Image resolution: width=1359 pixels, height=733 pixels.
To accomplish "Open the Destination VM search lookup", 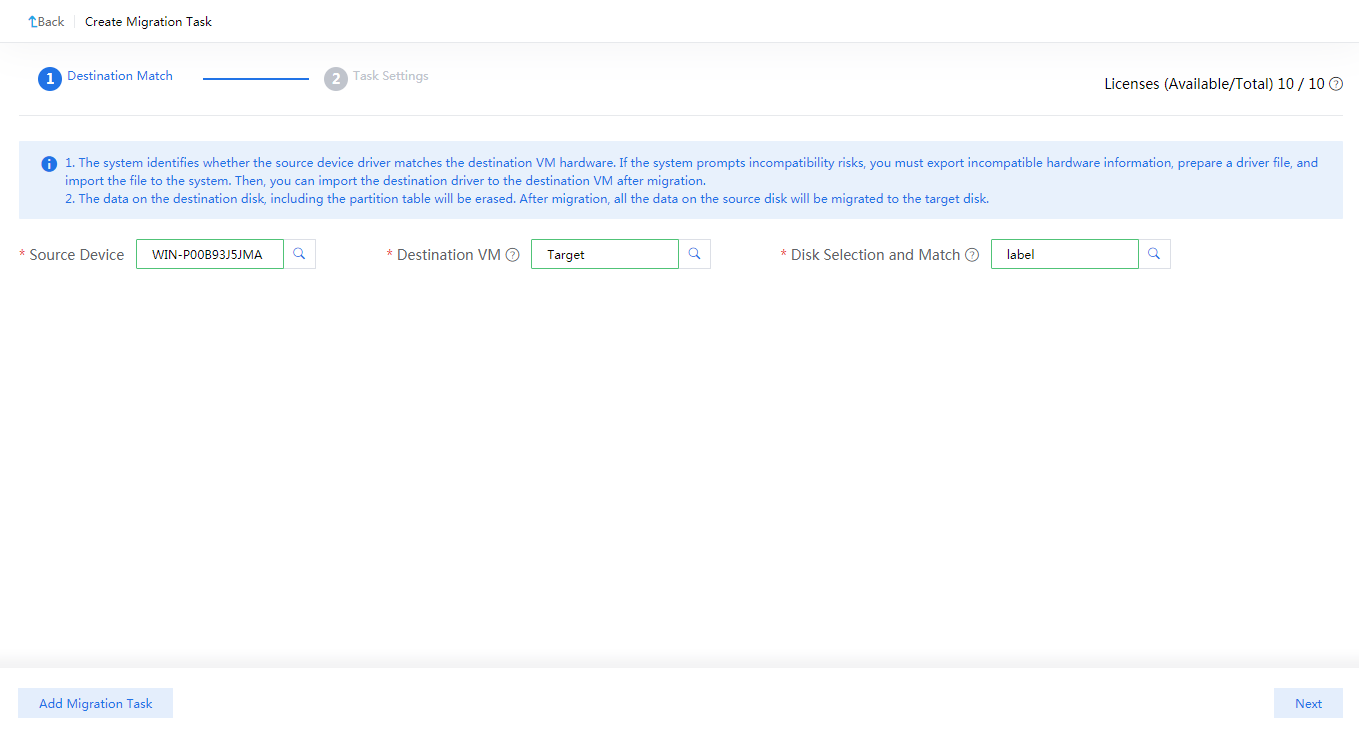I will [x=694, y=254].
